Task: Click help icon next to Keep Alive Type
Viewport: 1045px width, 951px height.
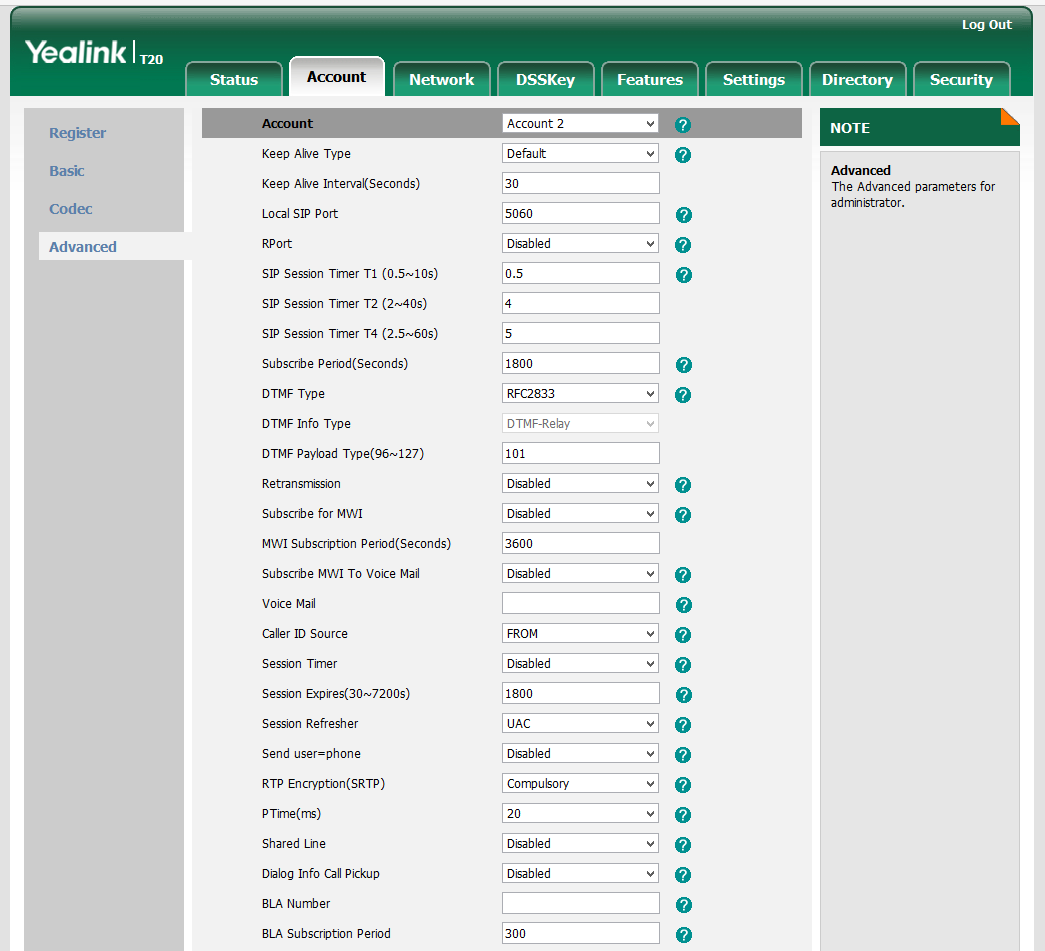Action: [683, 155]
